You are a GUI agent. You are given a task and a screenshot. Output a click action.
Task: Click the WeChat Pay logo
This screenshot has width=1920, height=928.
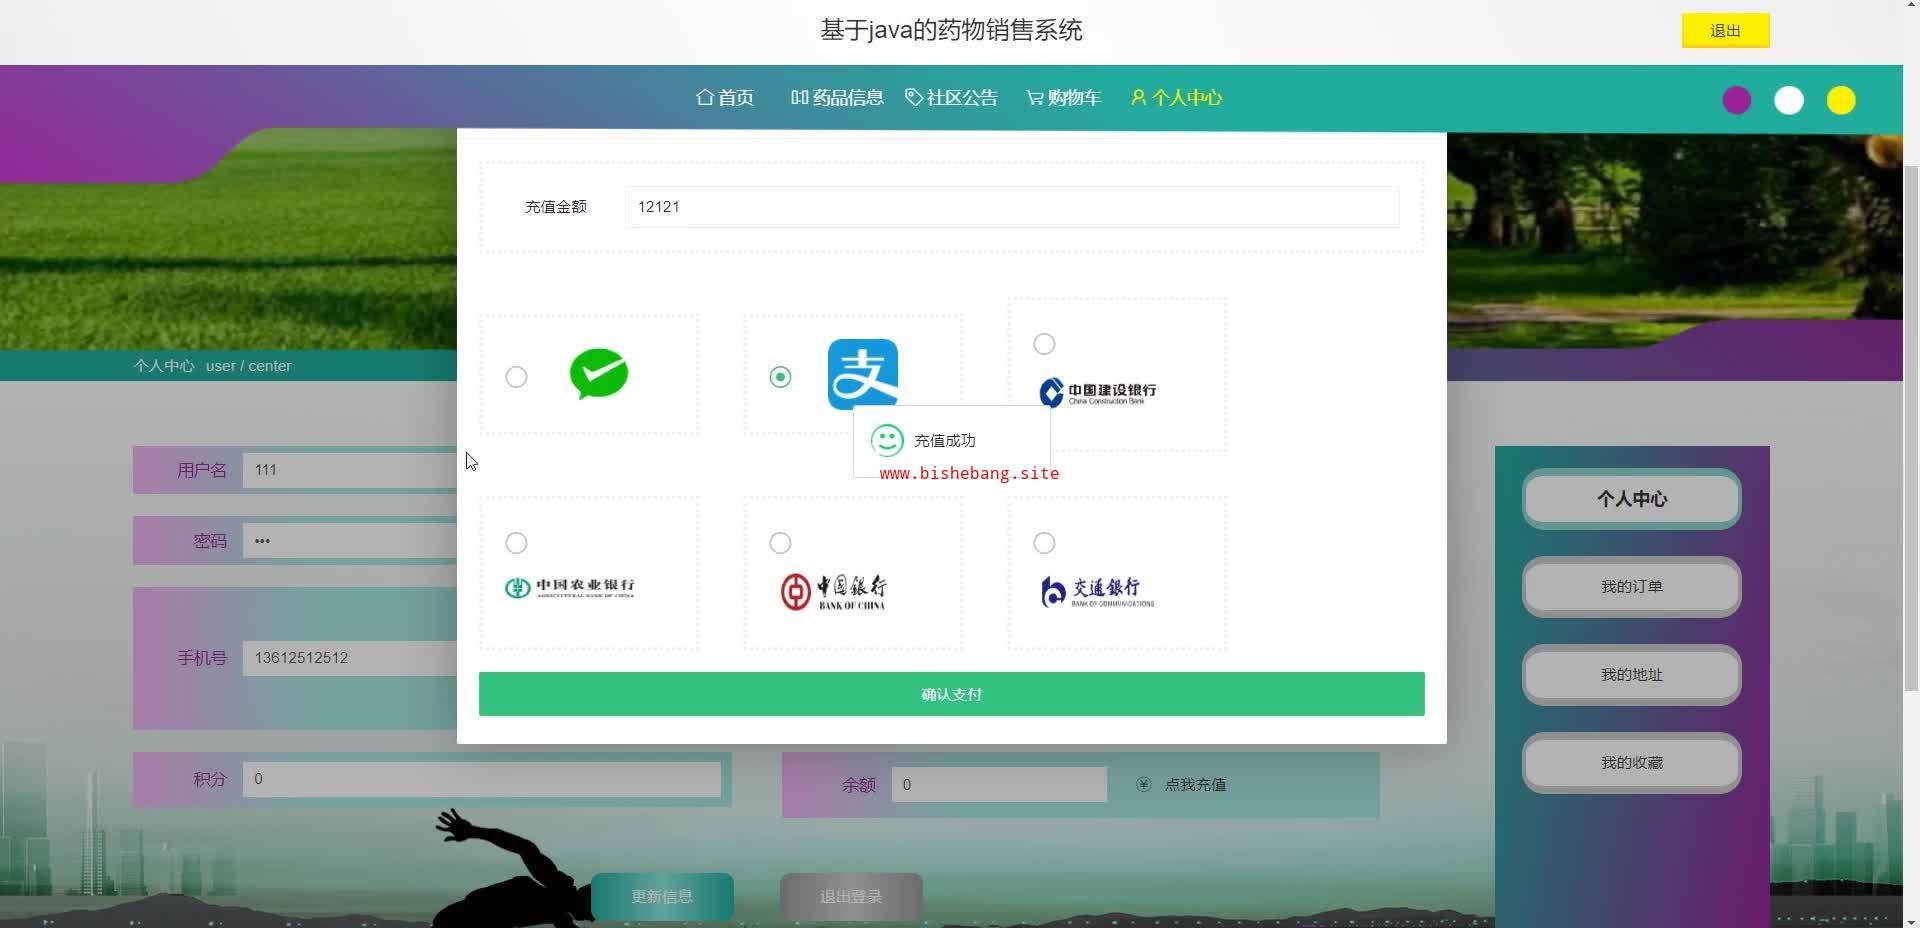pos(599,374)
